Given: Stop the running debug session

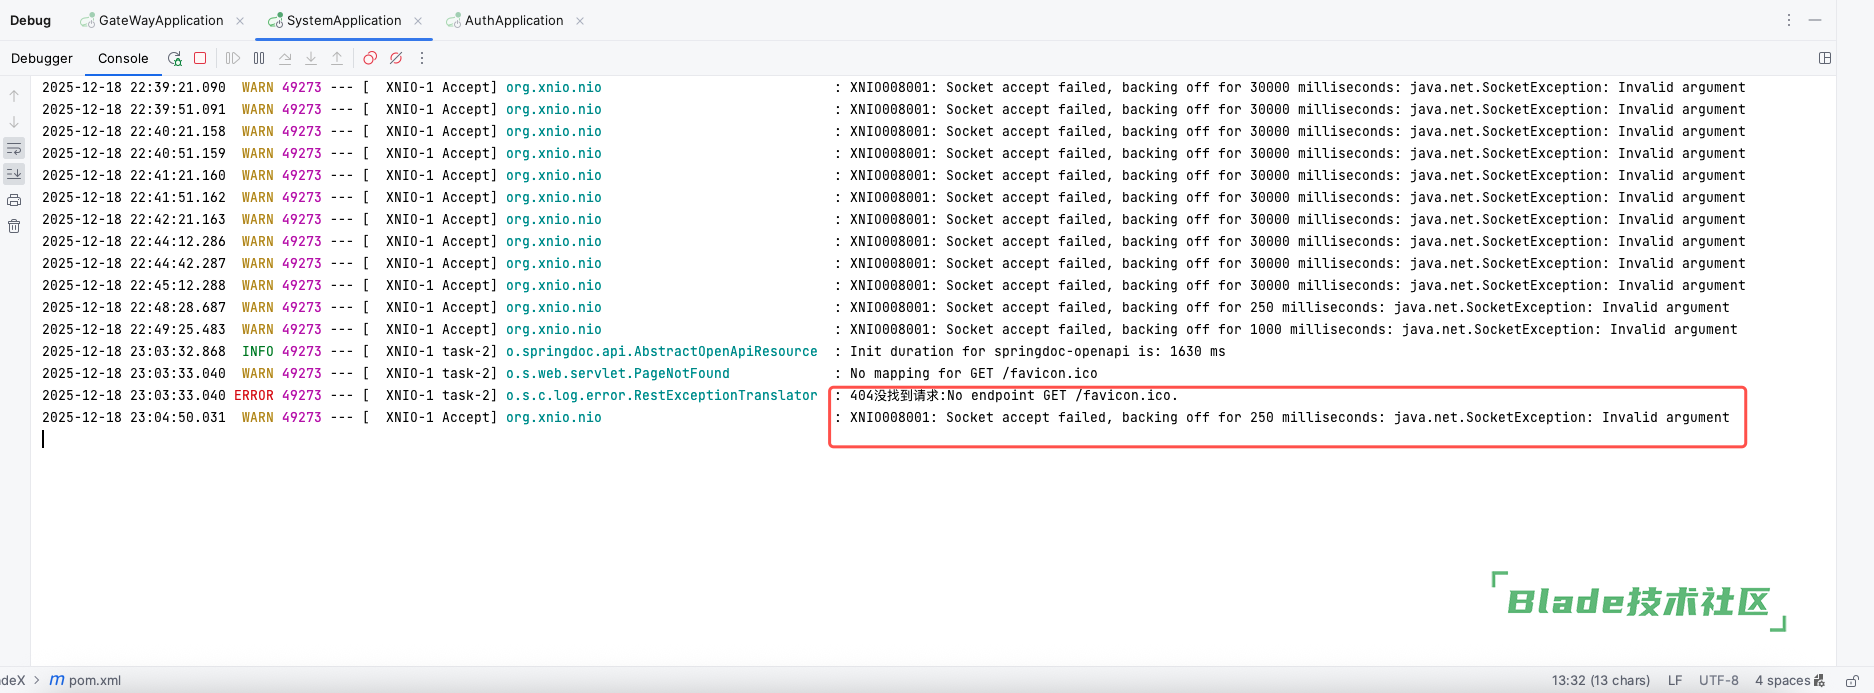Looking at the screenshot, I should coord(200,58).
